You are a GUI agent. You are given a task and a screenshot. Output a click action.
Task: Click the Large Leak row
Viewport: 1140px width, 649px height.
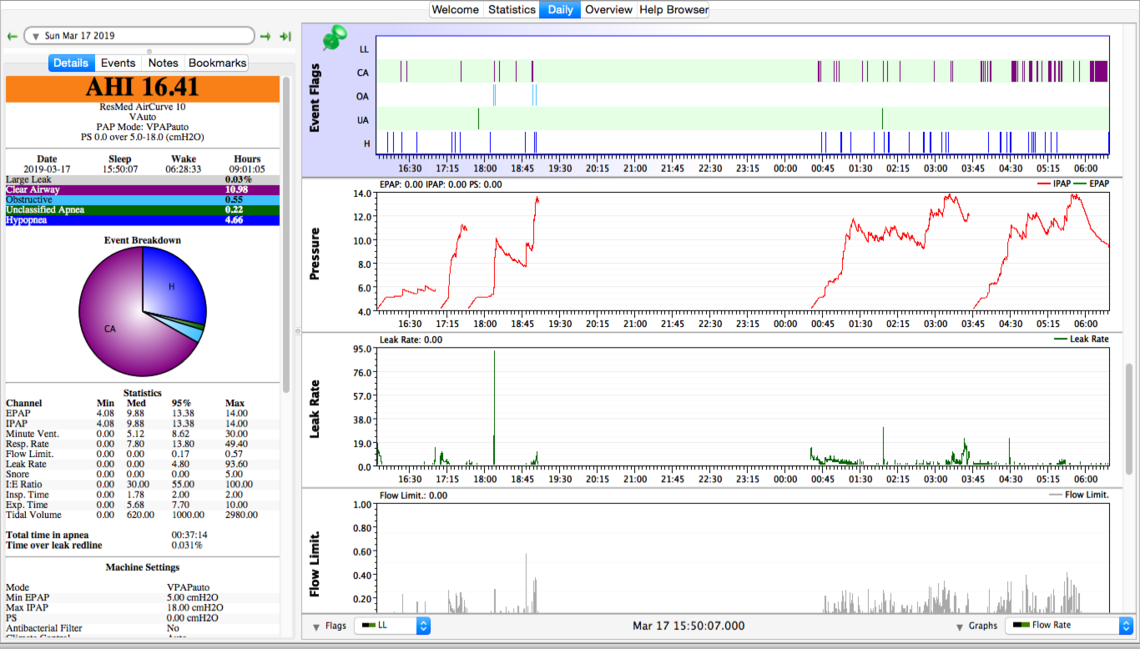tap(142, 180)
